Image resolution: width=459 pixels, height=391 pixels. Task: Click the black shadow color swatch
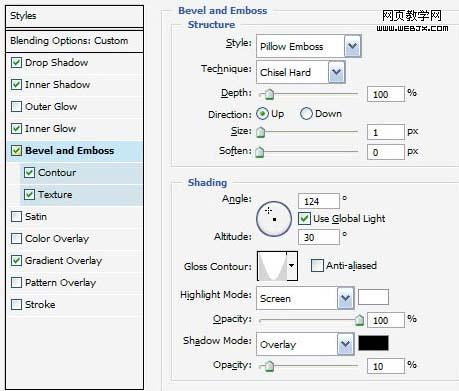(x=373, y=343)
